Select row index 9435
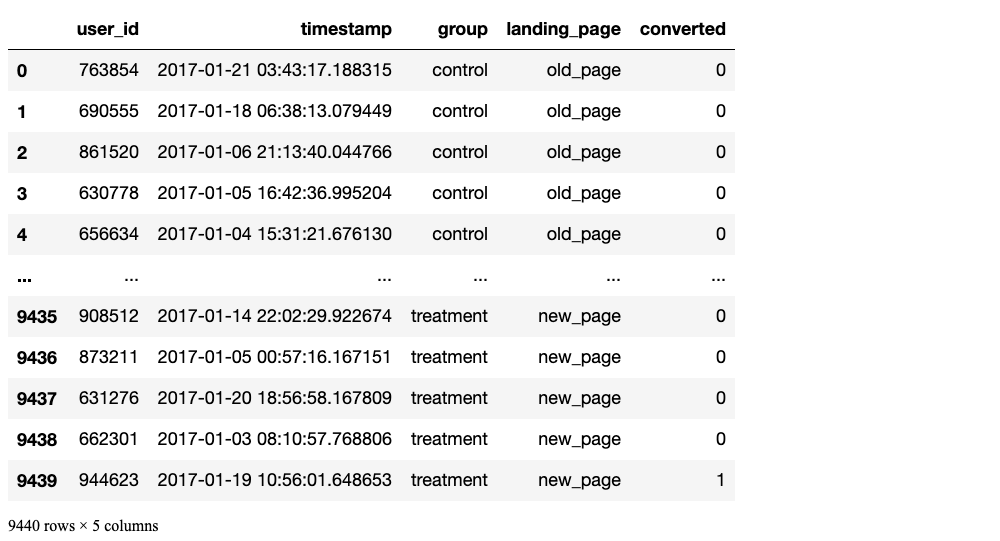1000x541 pixels. (37, 317)
